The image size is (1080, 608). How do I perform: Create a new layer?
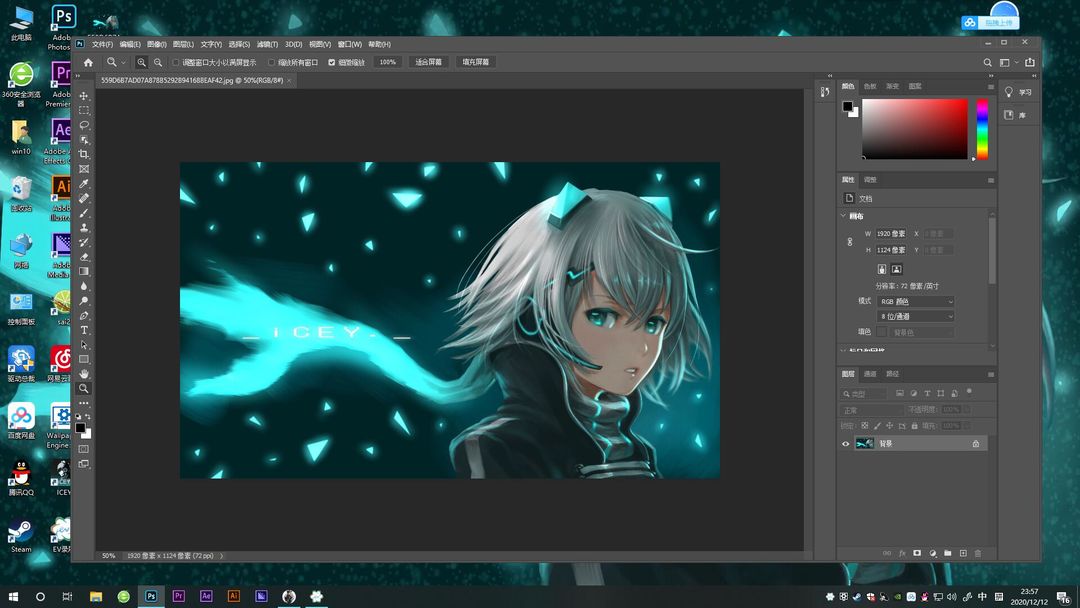(963, 553)
